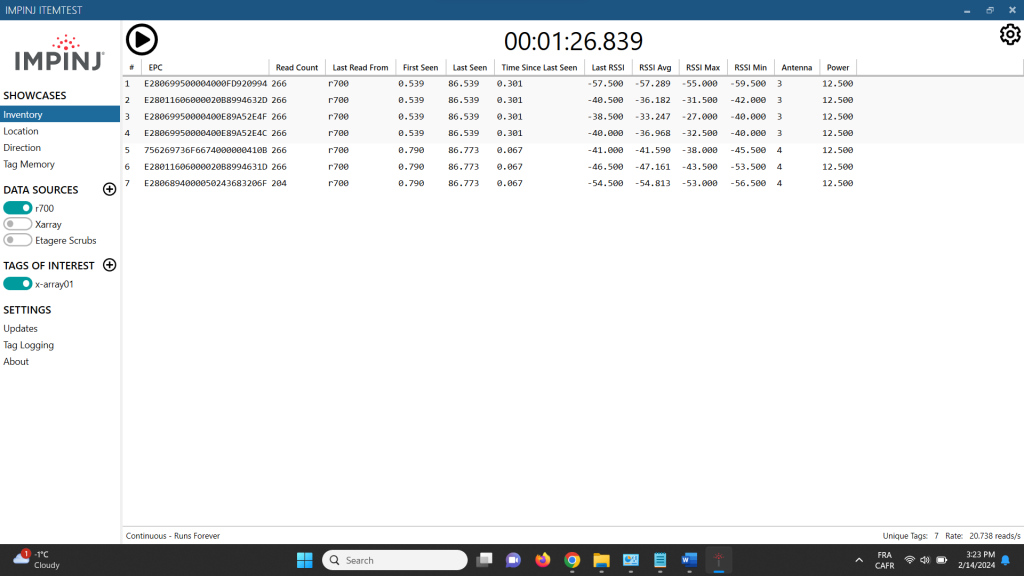The image size is (1024, 576).
Task: Enable the Xarray data source toggle
Action: pos(18,224)
